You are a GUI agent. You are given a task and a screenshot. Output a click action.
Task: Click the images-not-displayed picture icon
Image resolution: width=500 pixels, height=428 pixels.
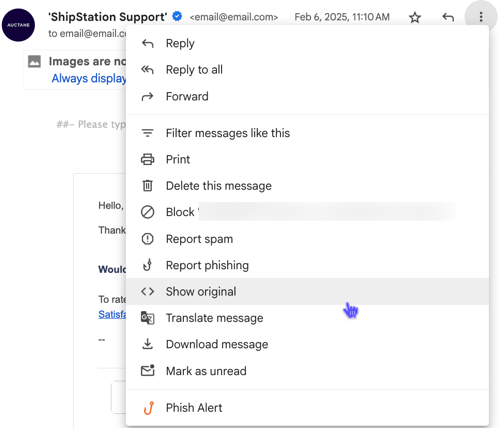click(34, 61)
